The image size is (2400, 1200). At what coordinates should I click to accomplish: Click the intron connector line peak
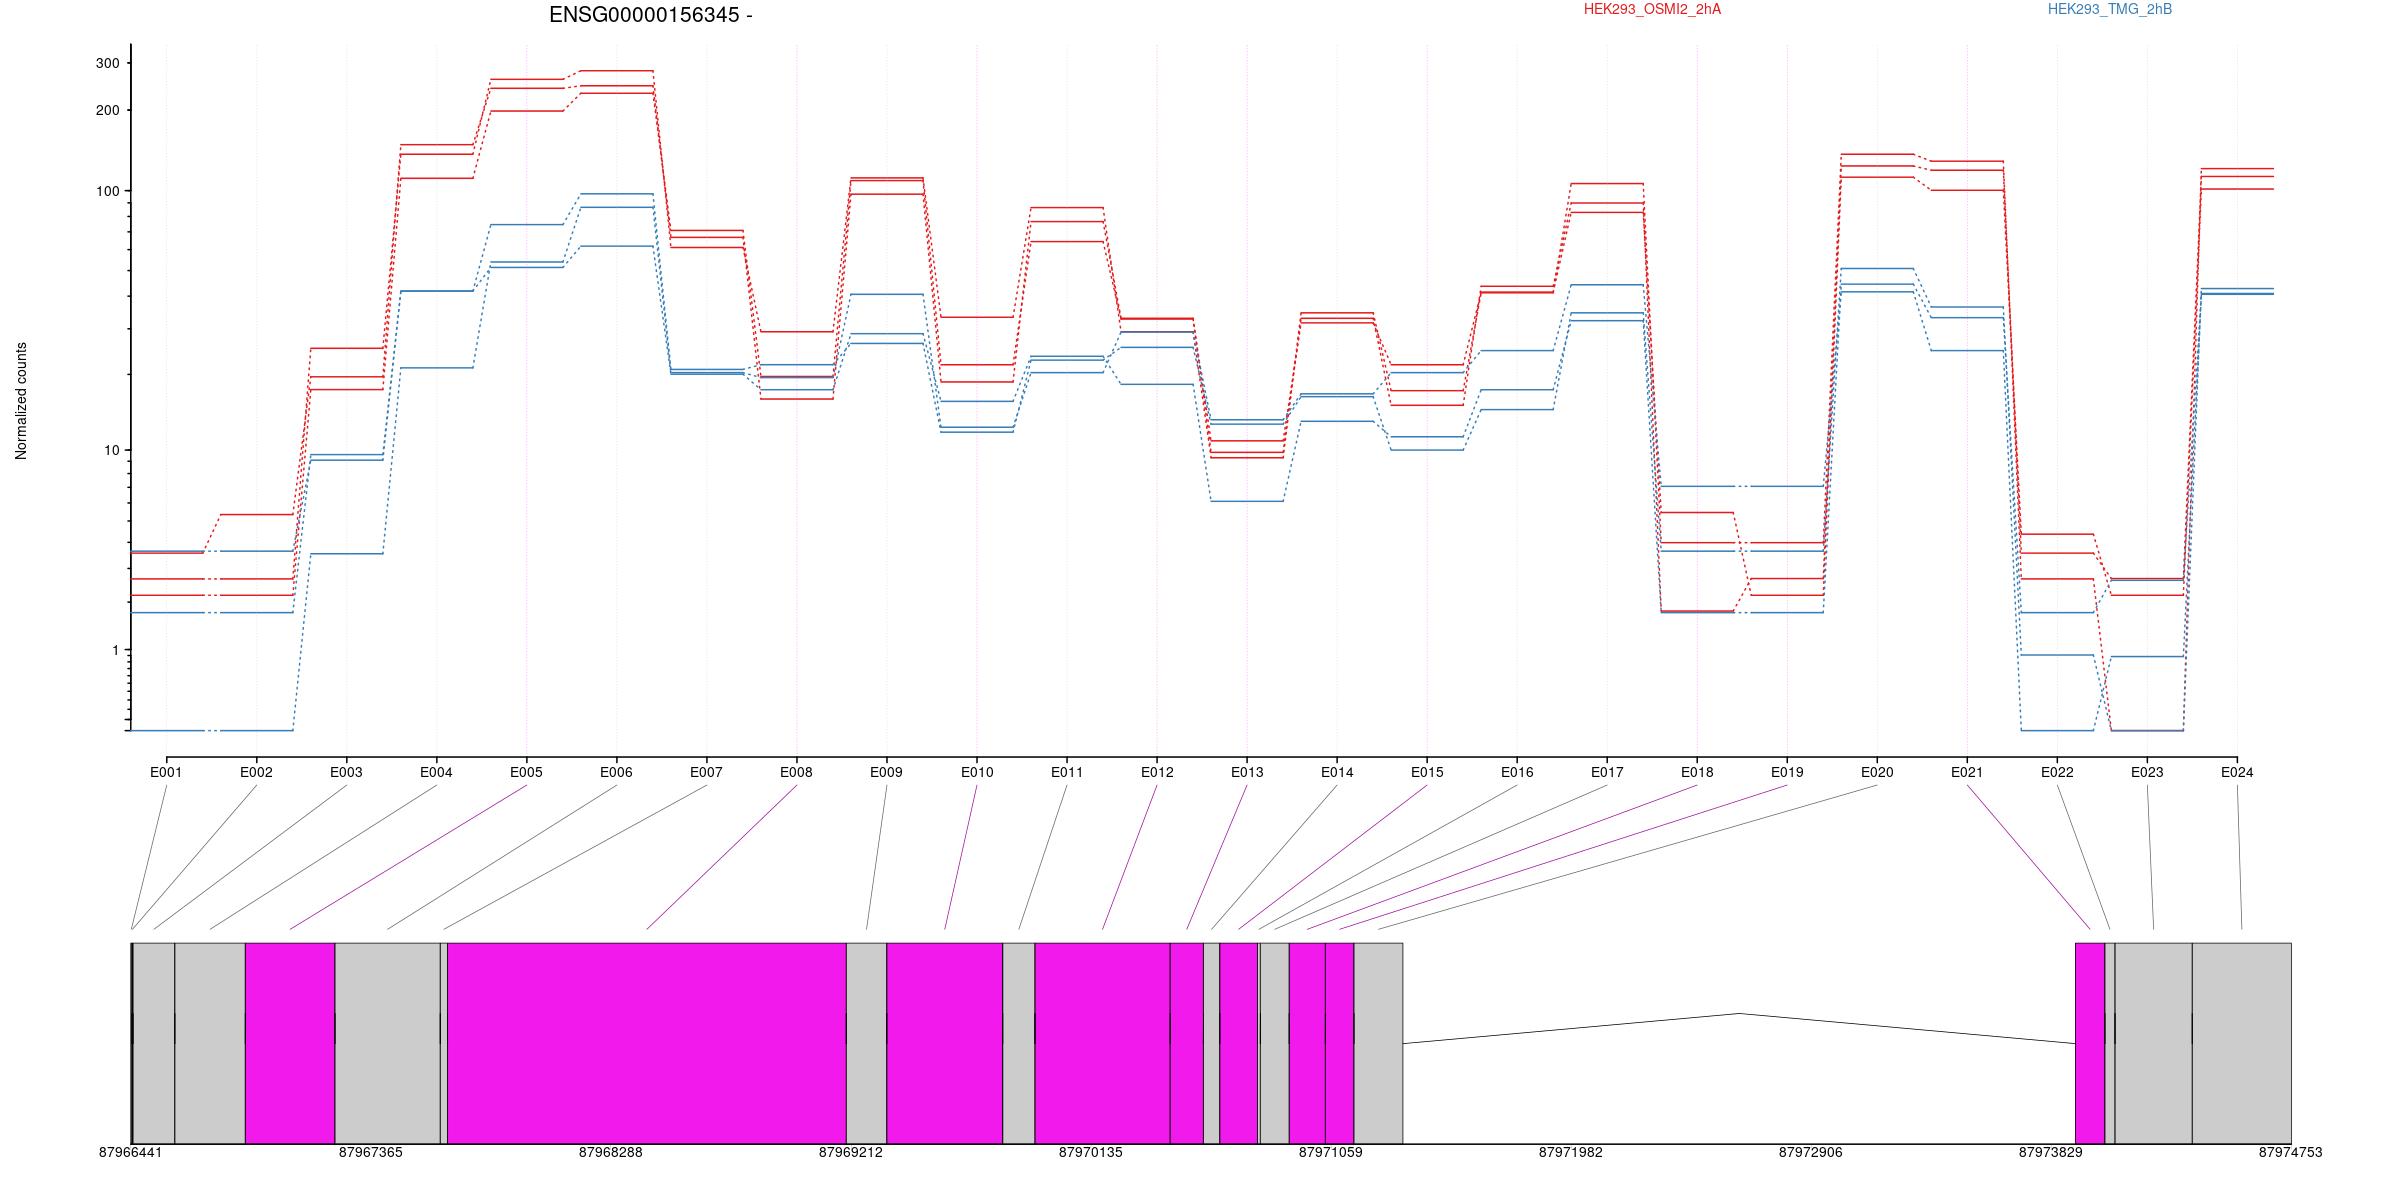pyautogui.click(x=1739, y=1013)
